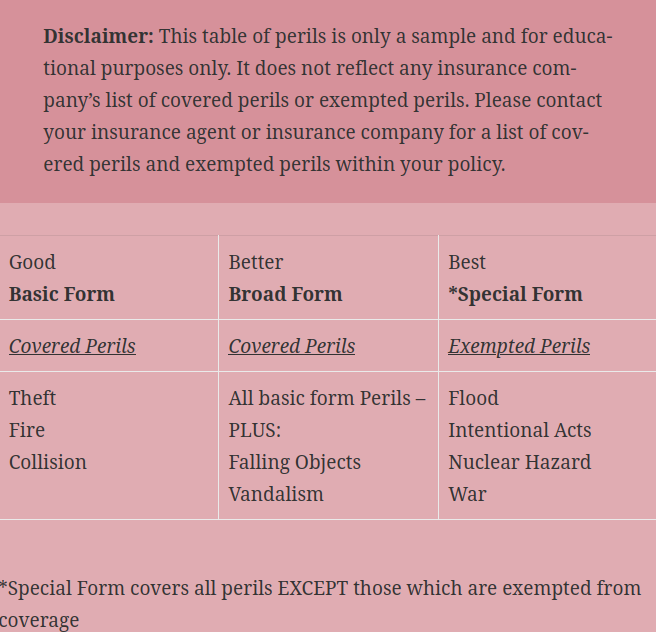Viewport: 656px width, 632px height.
Task: Click the "Collision" peril entry
Action: point(48,462)
